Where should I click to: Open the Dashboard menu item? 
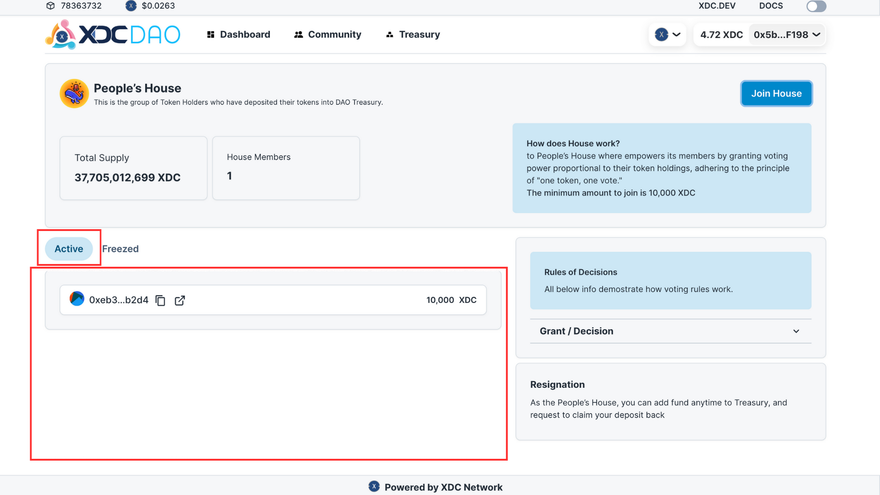point(238,35)
